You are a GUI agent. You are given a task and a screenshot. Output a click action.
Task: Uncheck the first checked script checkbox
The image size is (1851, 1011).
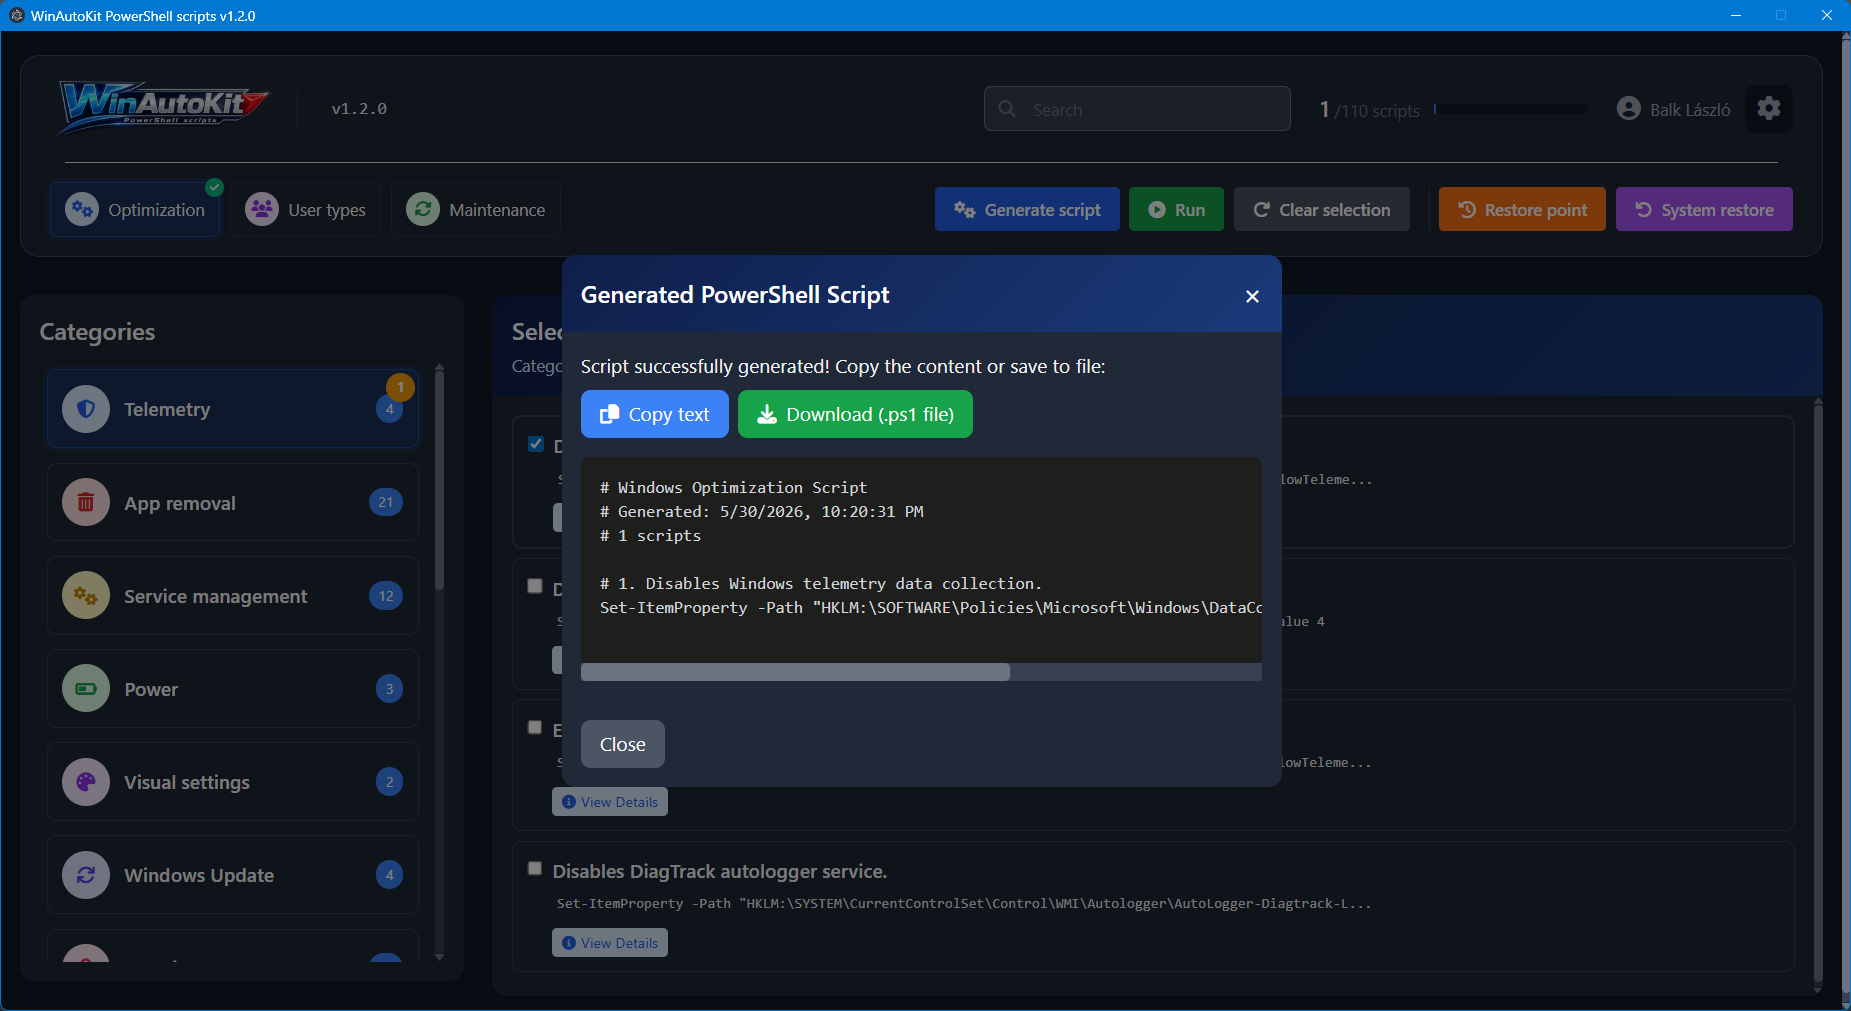[x=536, y=444]
